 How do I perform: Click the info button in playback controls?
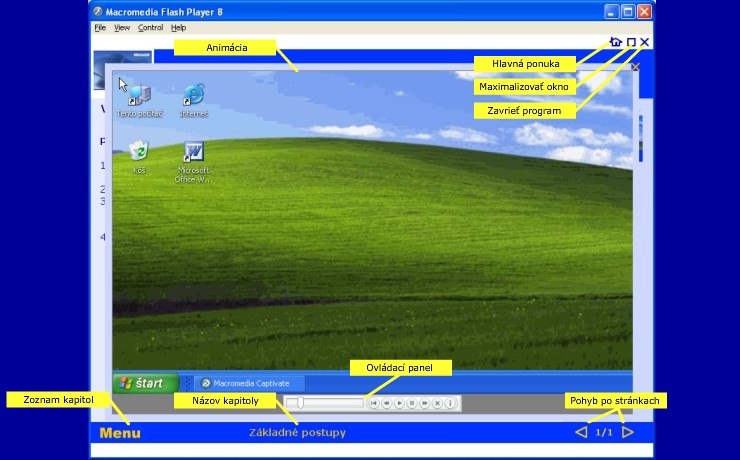click(x=450, y=403)
